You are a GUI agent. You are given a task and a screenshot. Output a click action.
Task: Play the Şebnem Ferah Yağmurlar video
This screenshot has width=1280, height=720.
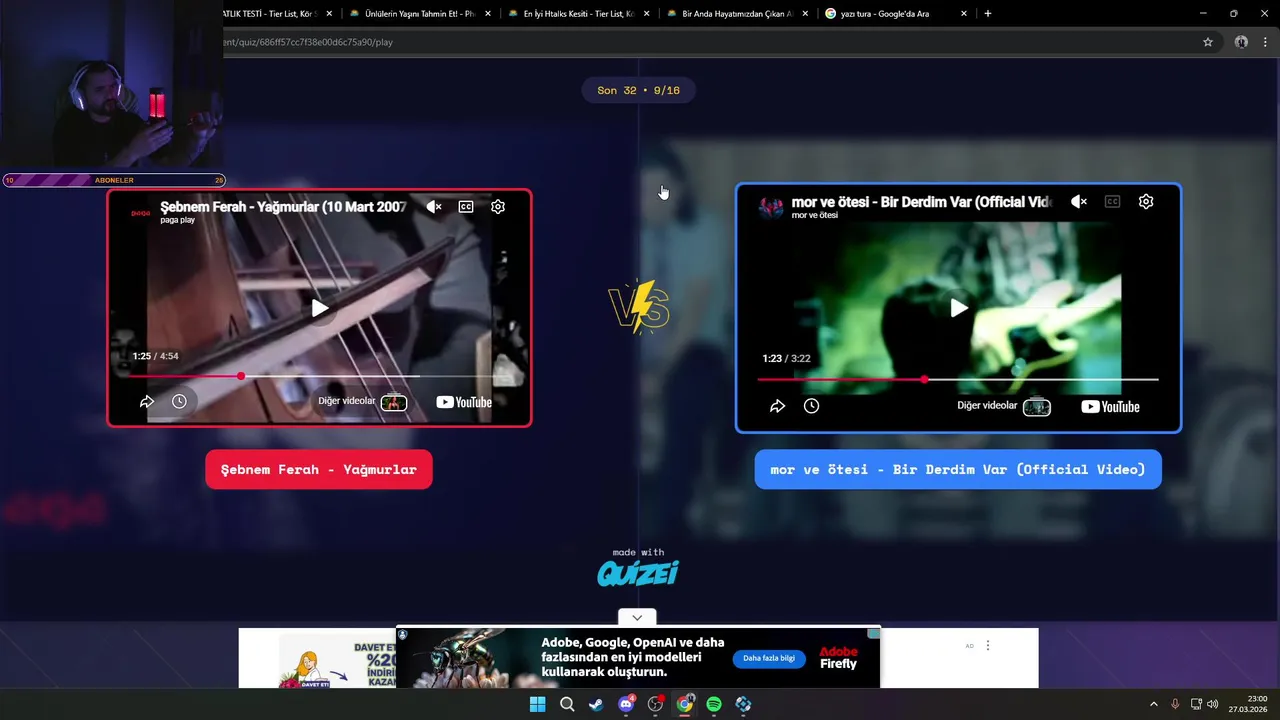point(319,308)
